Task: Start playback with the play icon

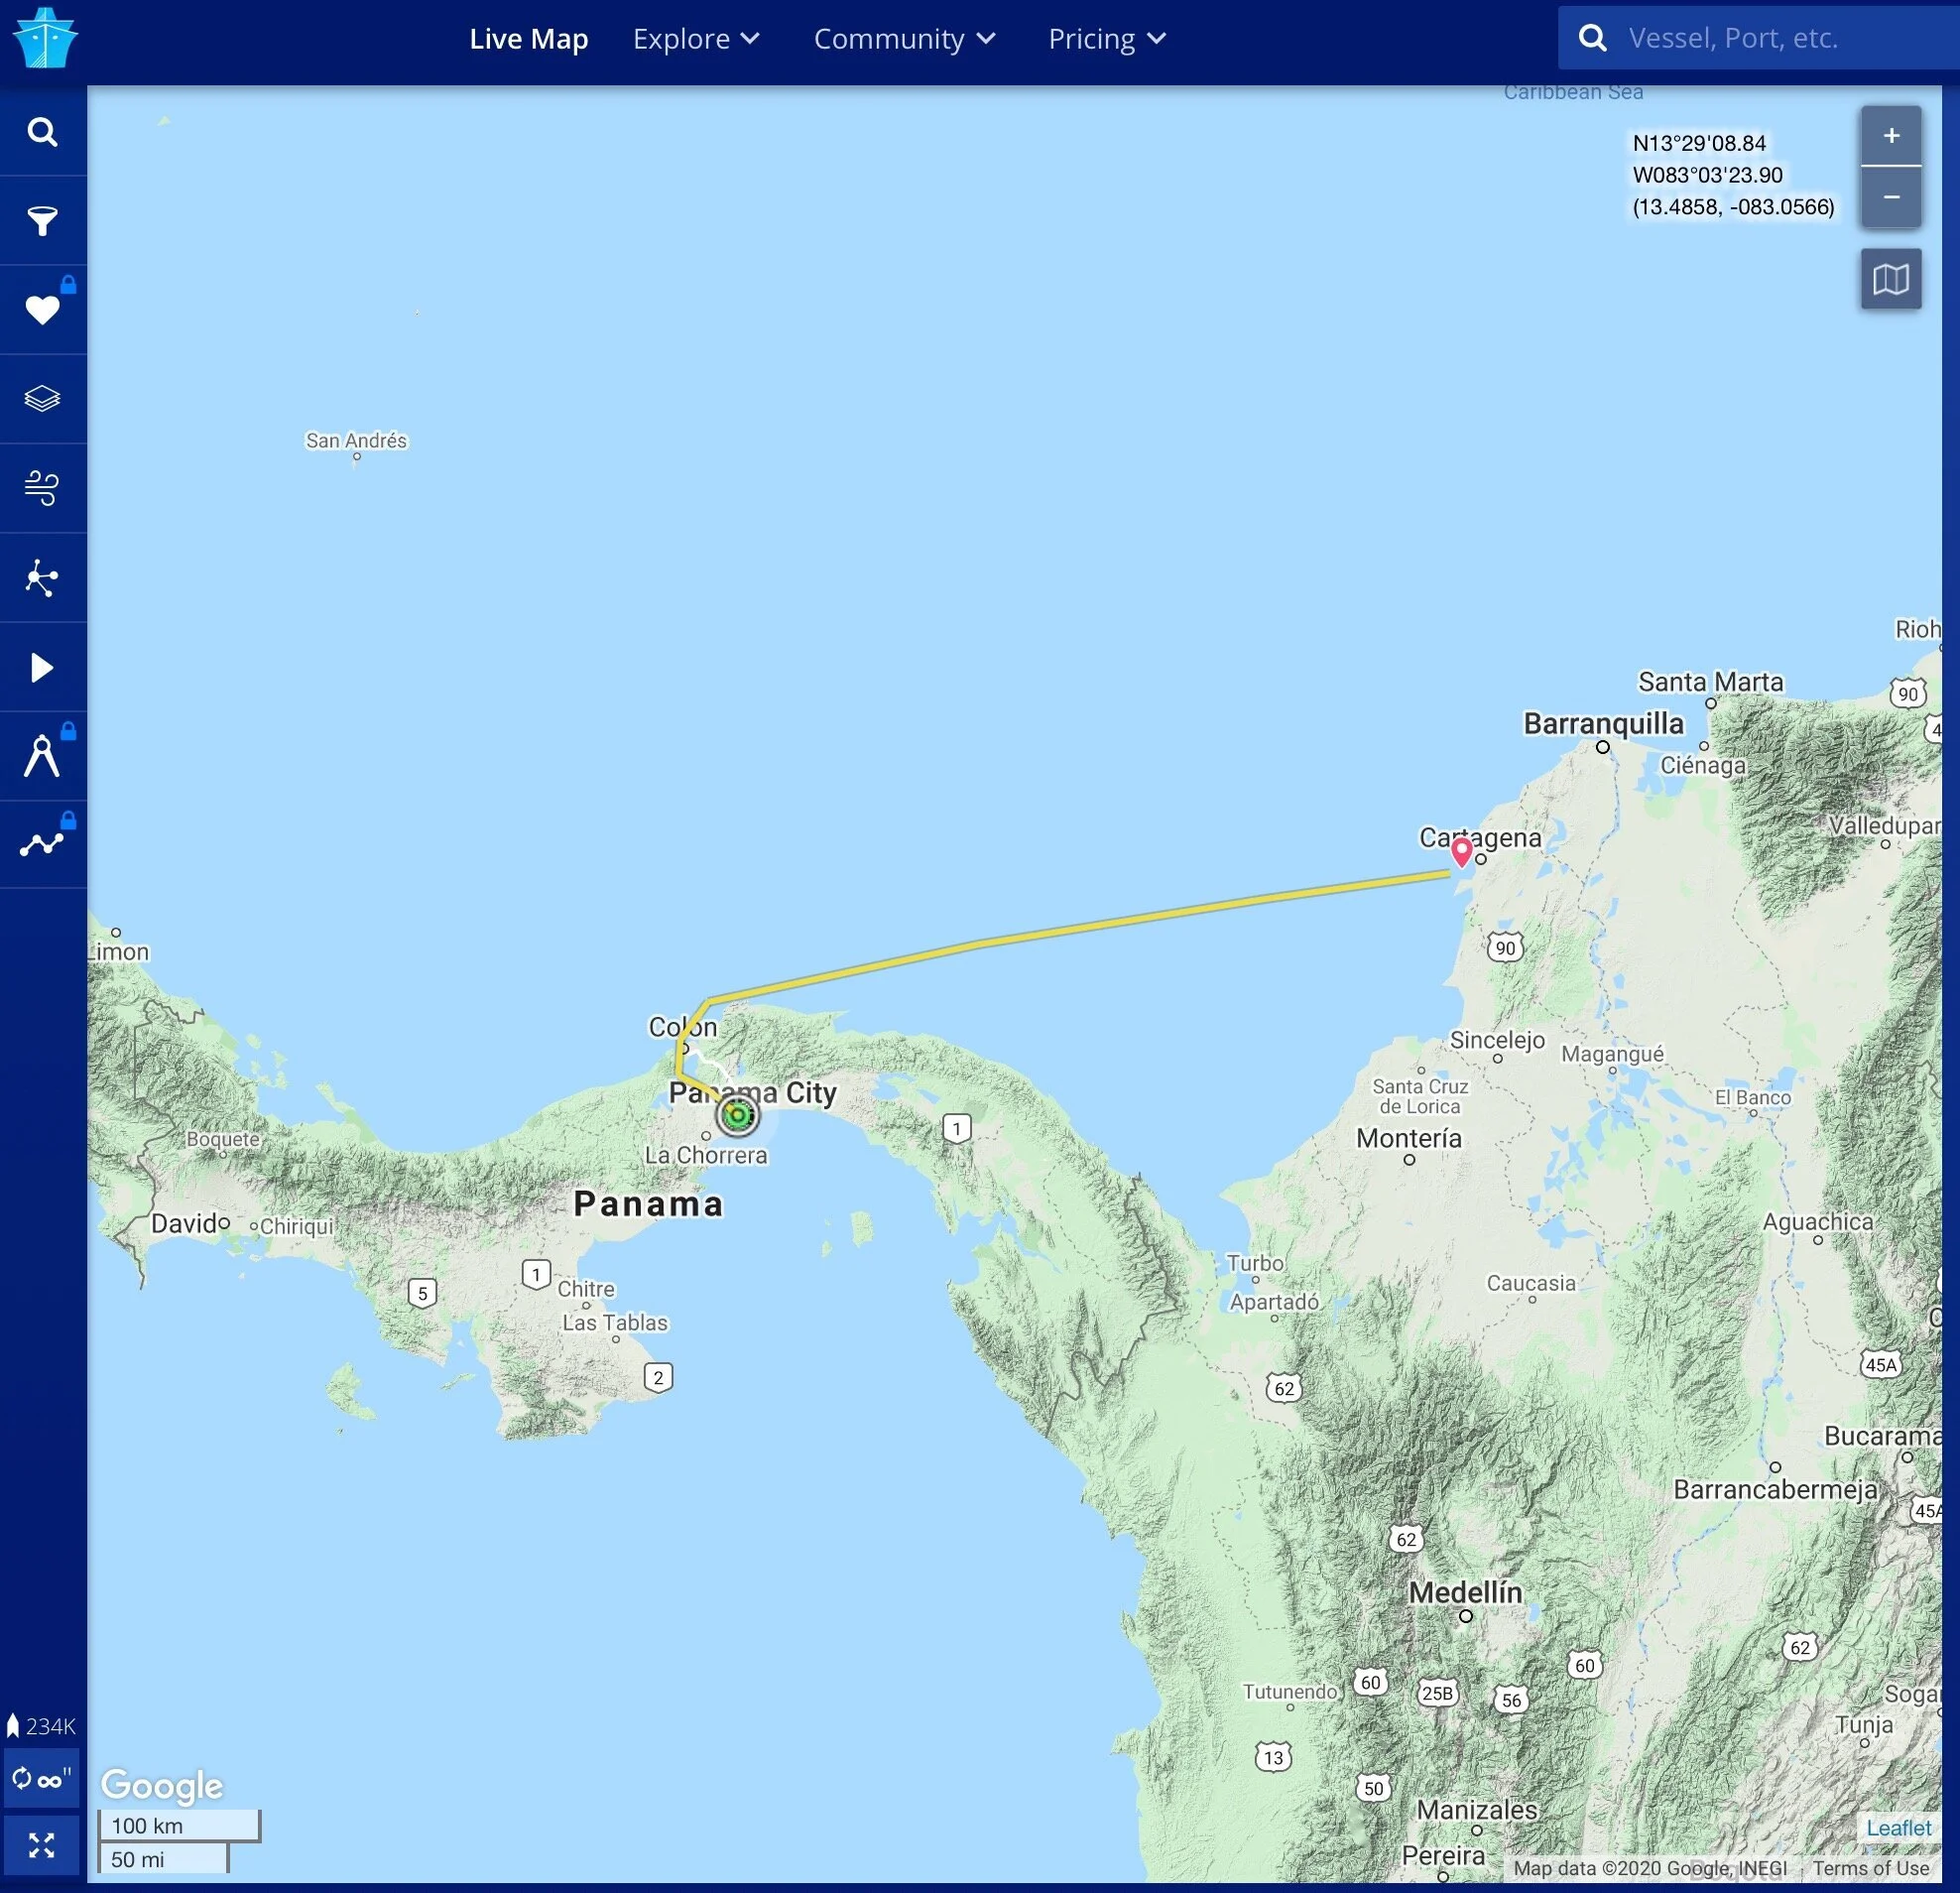Action: (x=42, y=668)
